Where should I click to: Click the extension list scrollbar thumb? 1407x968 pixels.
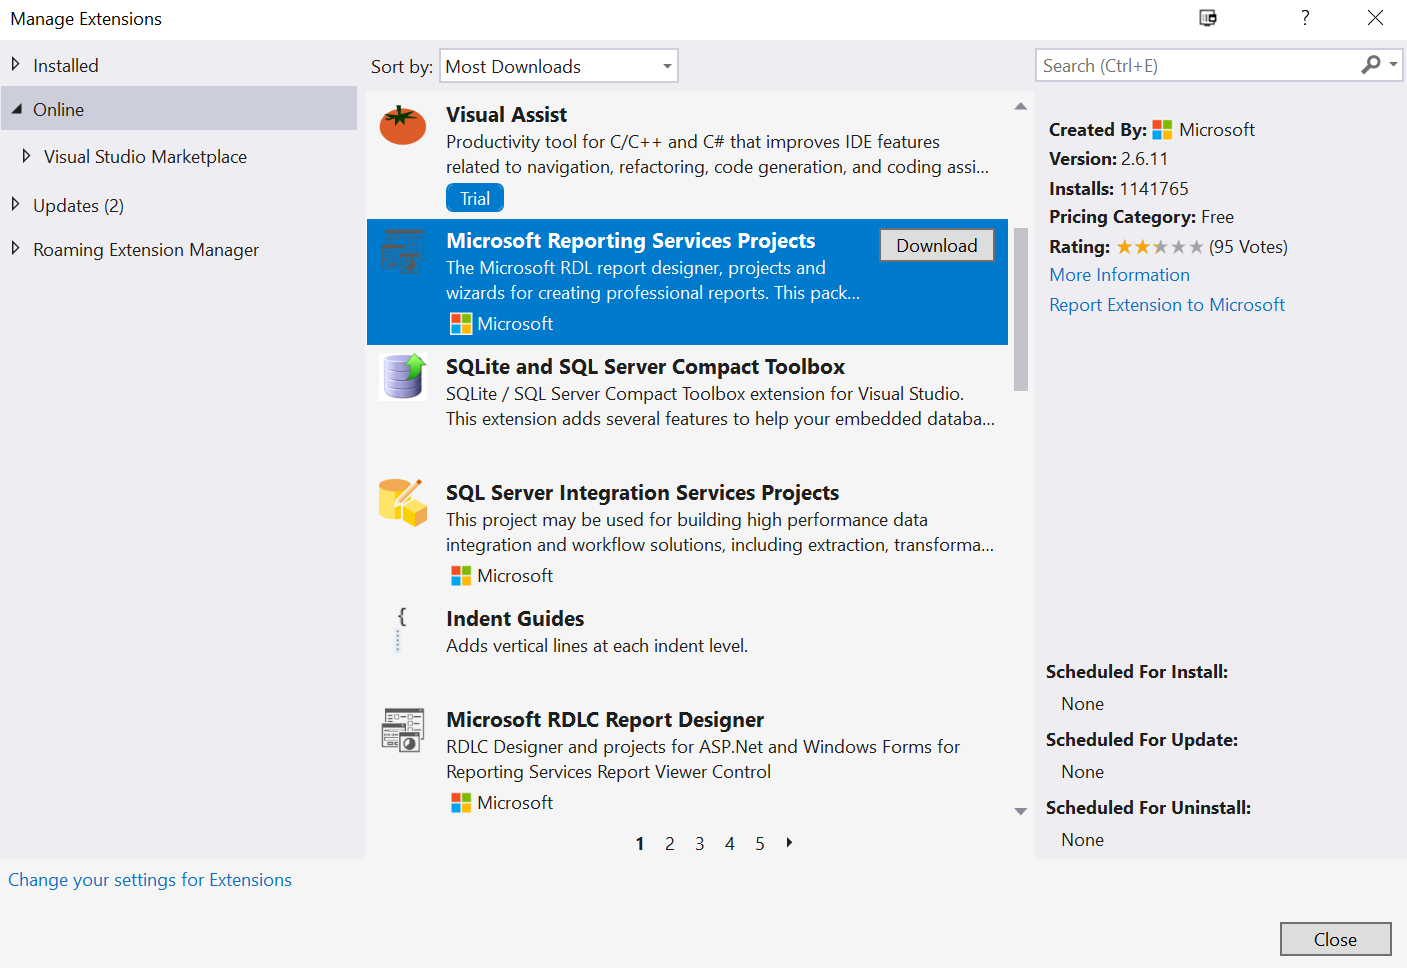(1021, 309)
